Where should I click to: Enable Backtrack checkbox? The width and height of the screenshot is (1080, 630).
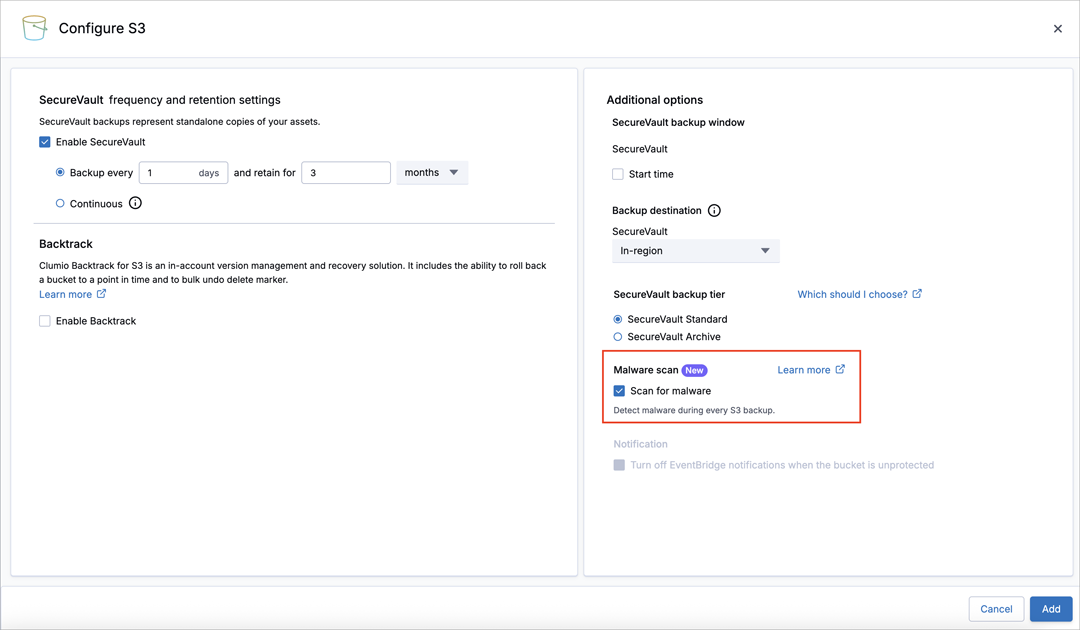click(45, 321)
